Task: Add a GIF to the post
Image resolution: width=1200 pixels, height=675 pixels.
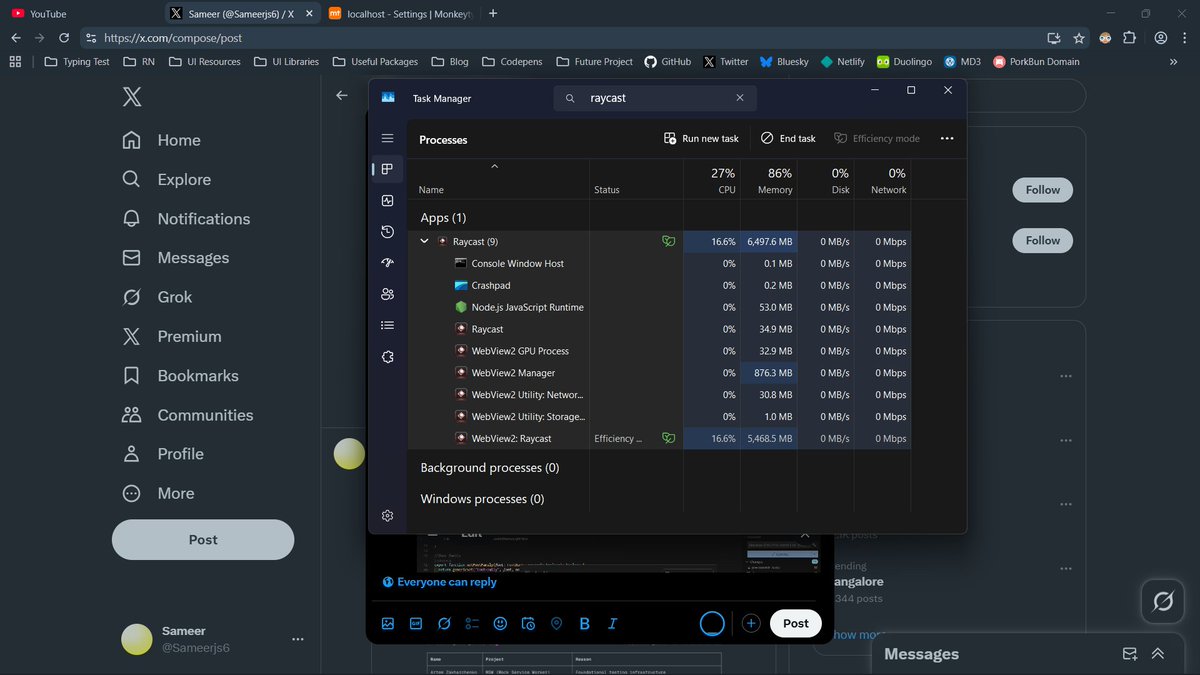Action: (416, 623)
